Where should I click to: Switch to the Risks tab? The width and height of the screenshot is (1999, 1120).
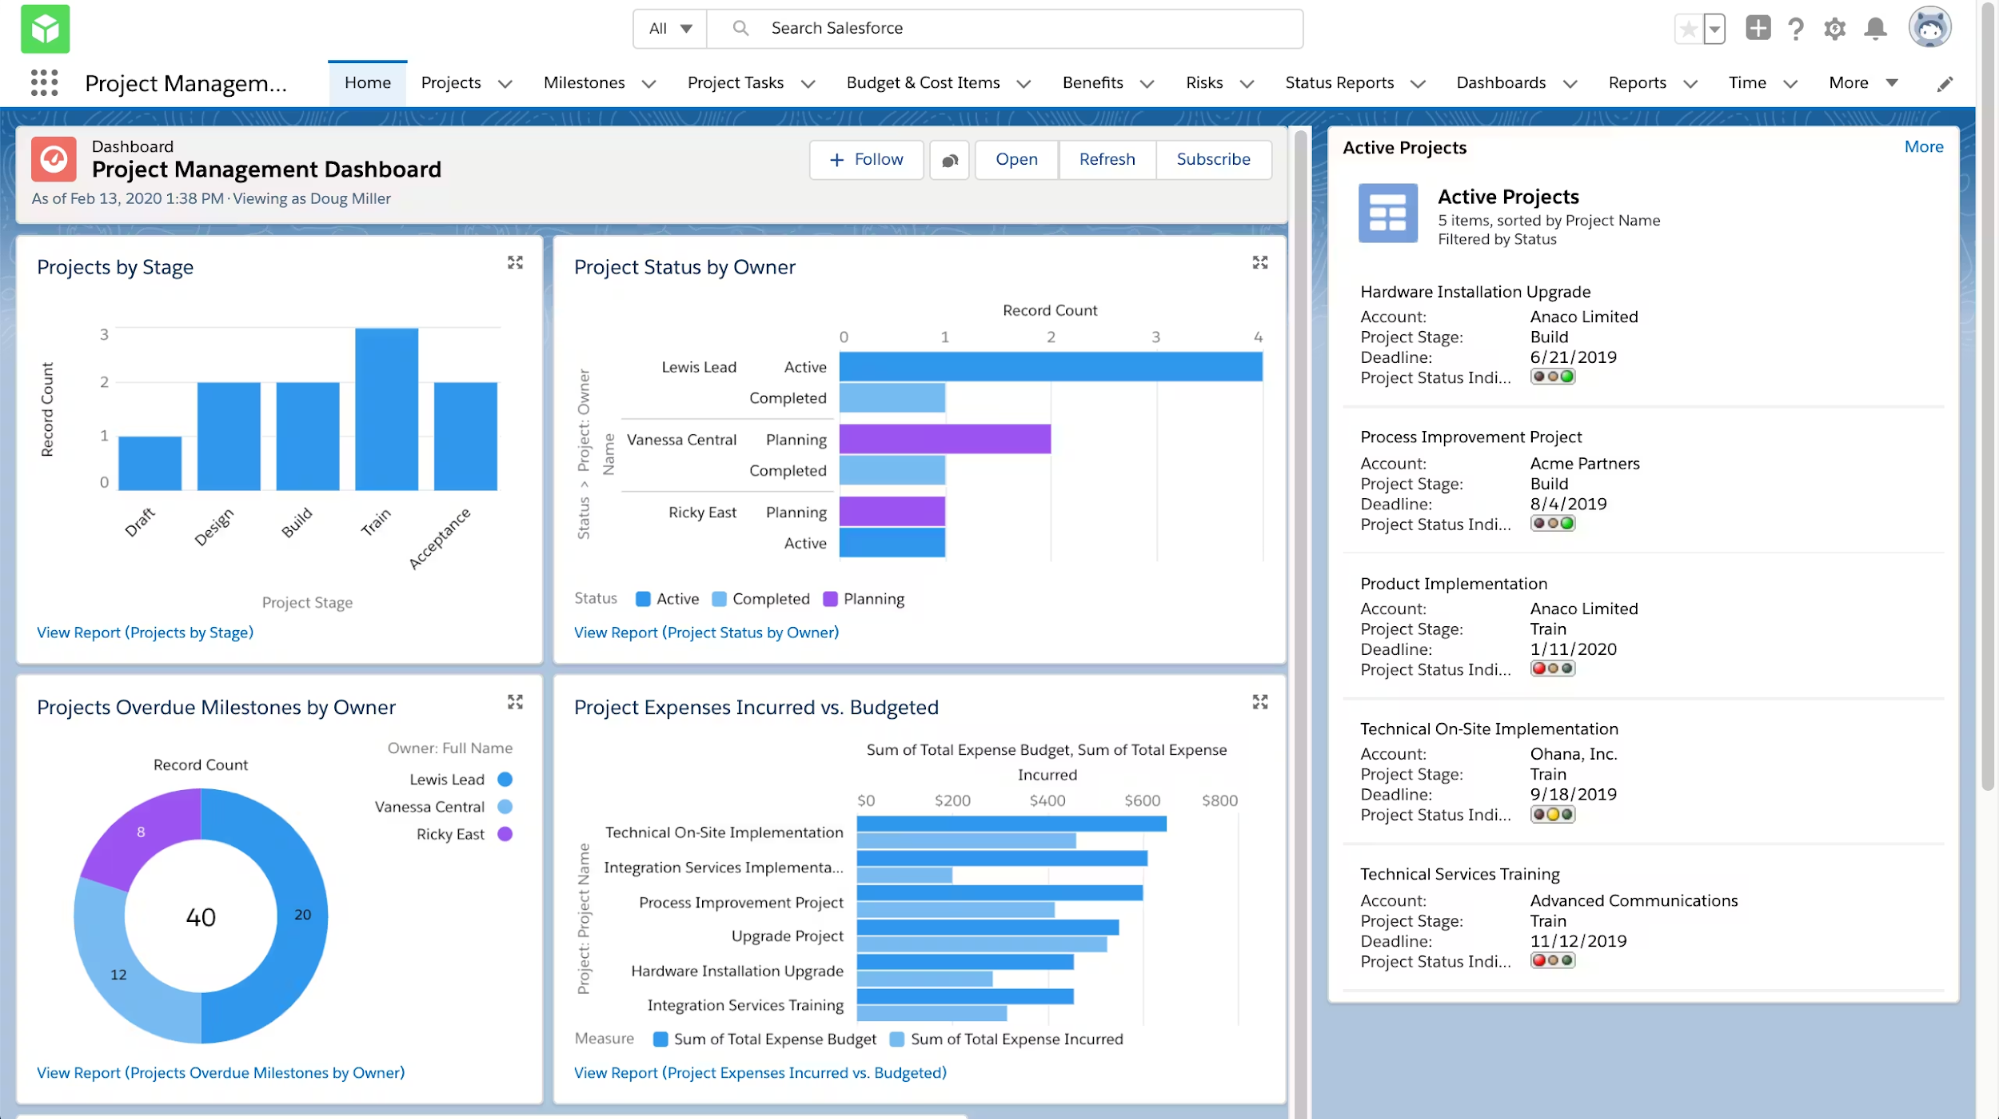tap(1204, 83)
